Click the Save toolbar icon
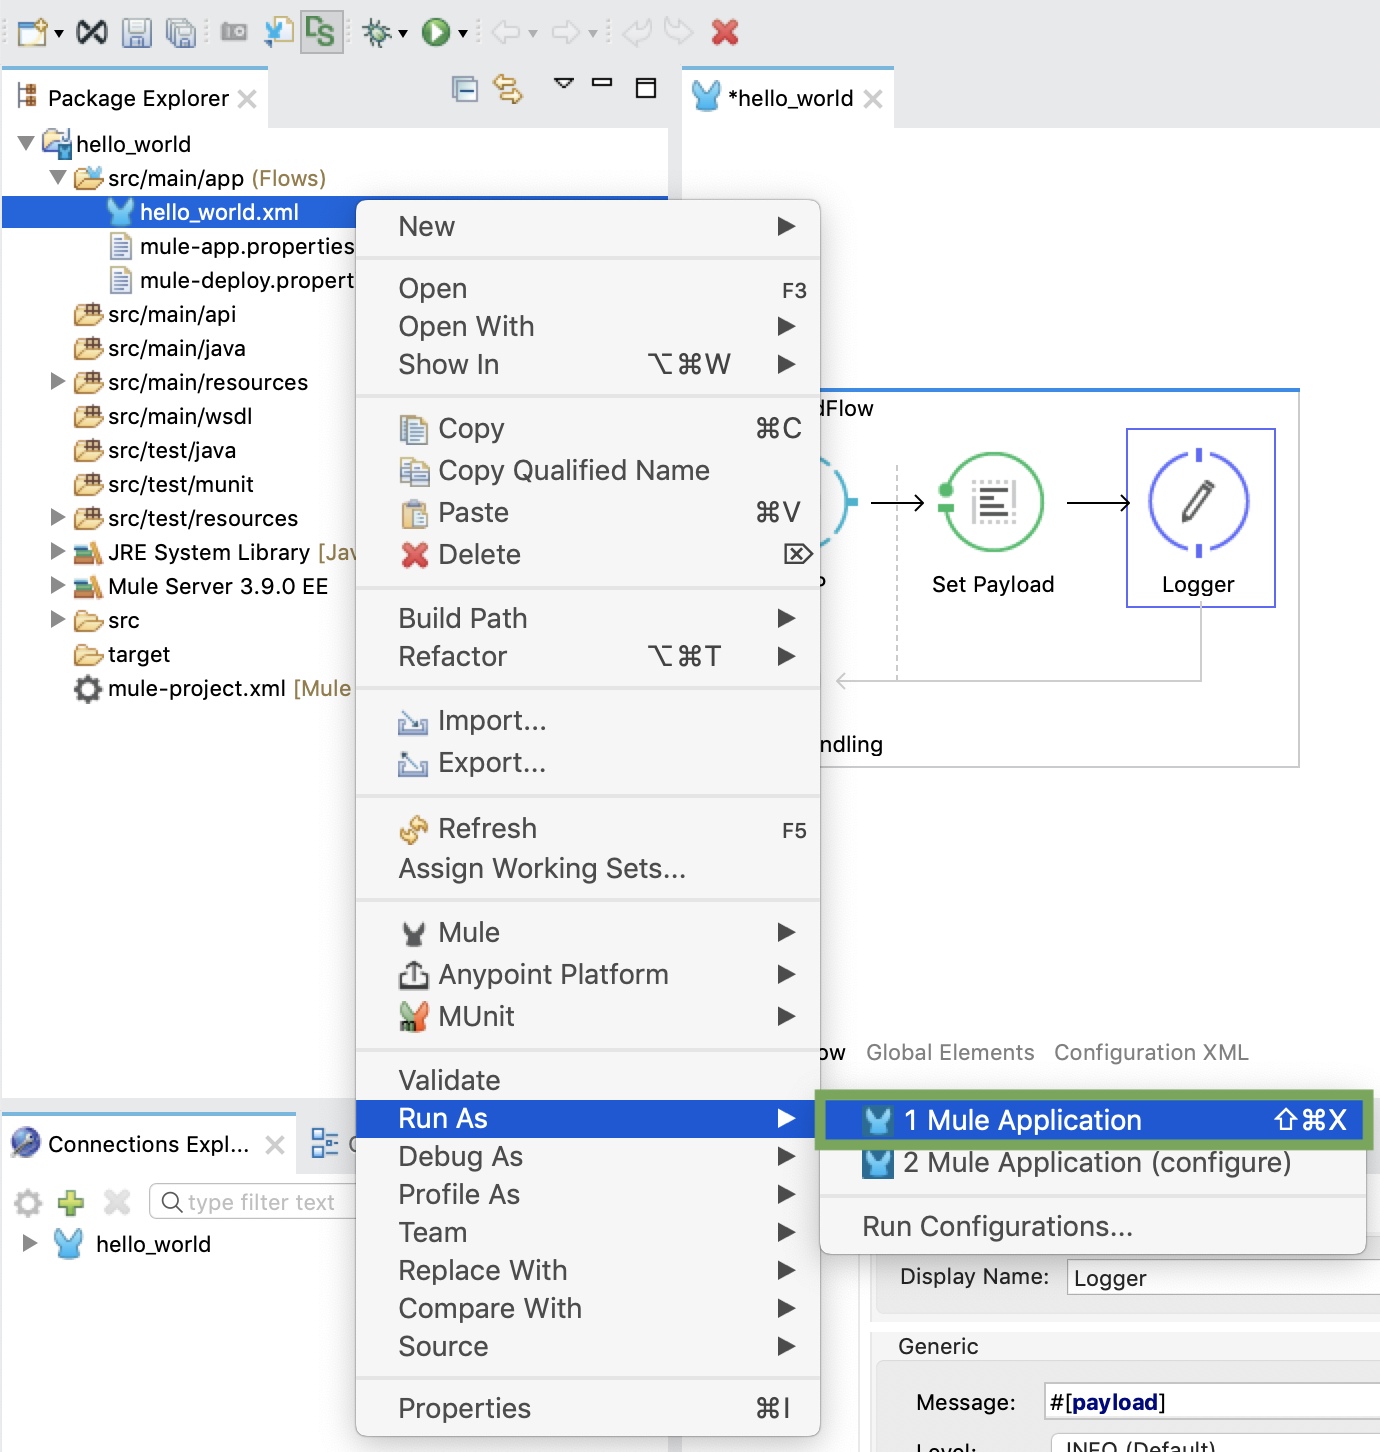Screen dimensions: 1380x1452 click(x=136, y=33)
